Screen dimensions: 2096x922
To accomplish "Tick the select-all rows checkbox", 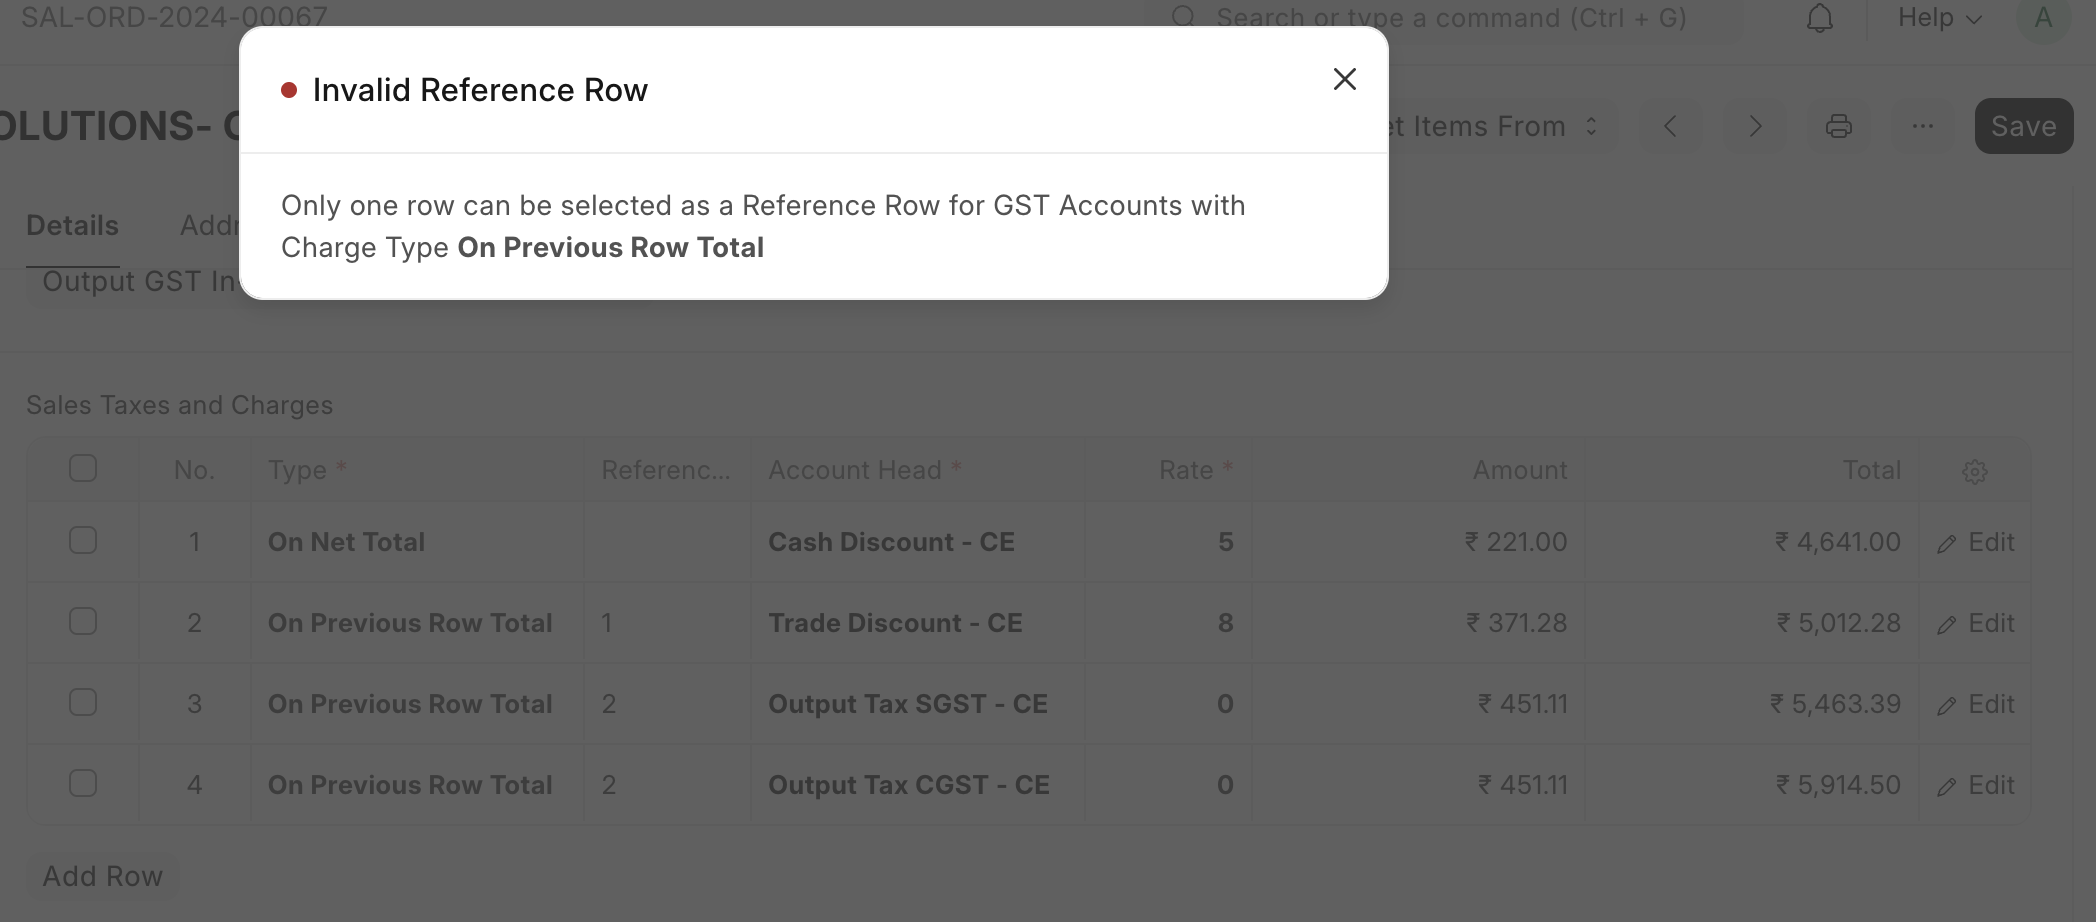I will click(83, 468).
